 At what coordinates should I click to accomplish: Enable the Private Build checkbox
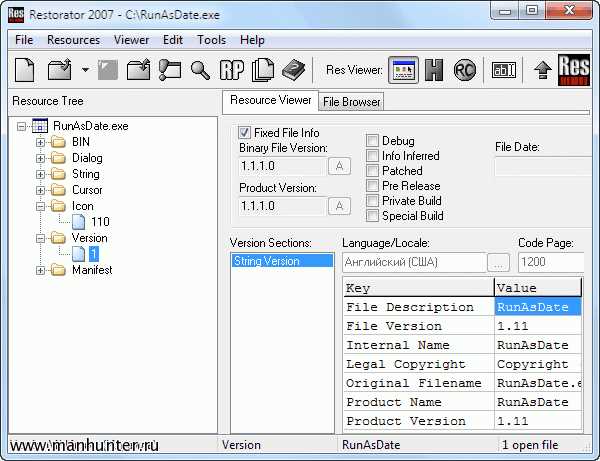(372, 200)
